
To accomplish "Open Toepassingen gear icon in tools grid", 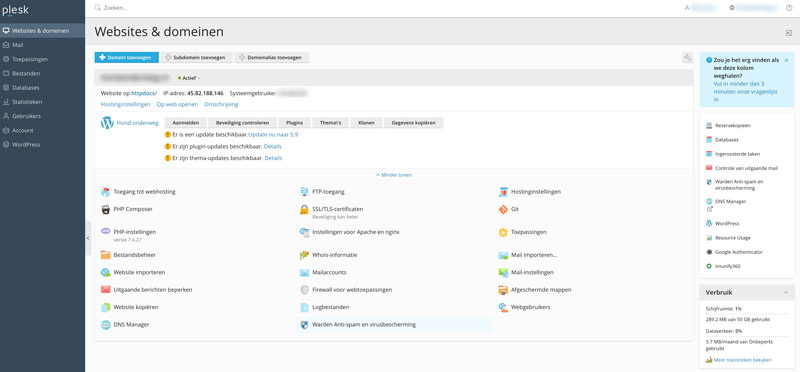I will 503,232.
